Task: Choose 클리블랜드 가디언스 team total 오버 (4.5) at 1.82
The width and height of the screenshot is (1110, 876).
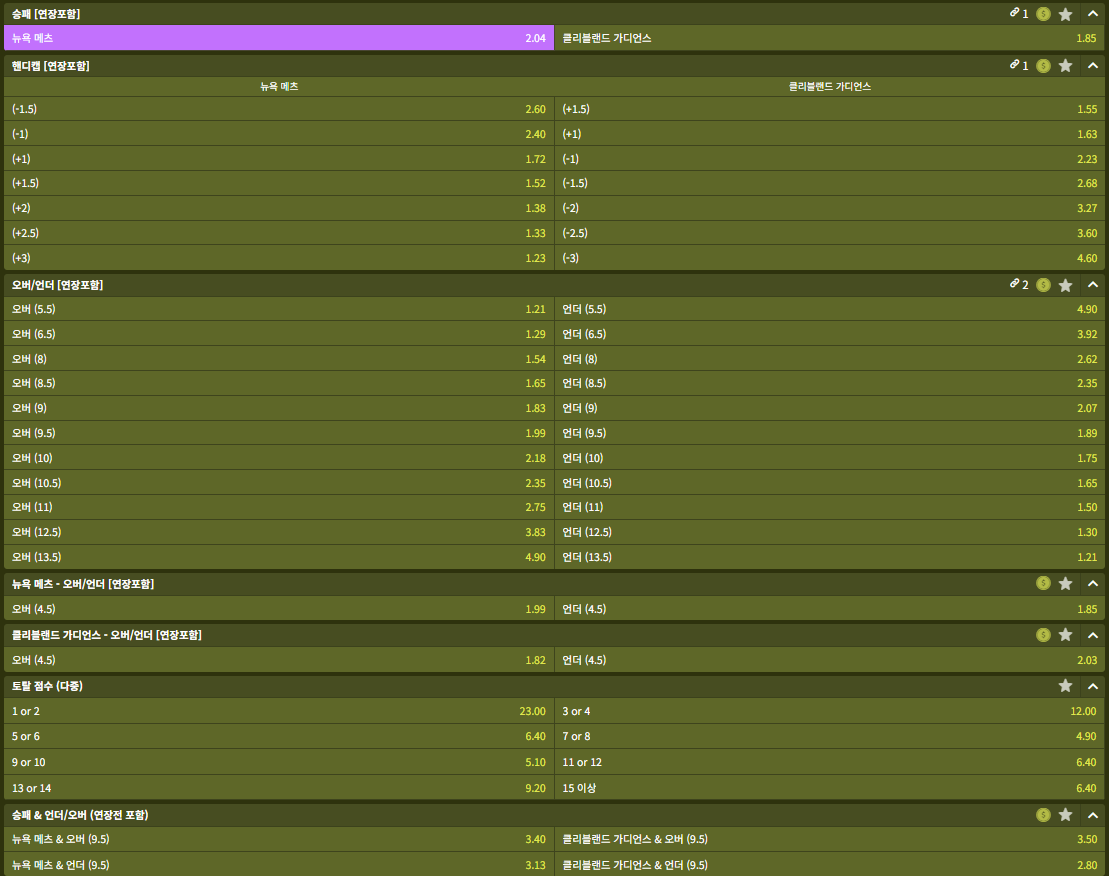Action: coord(279,659)
